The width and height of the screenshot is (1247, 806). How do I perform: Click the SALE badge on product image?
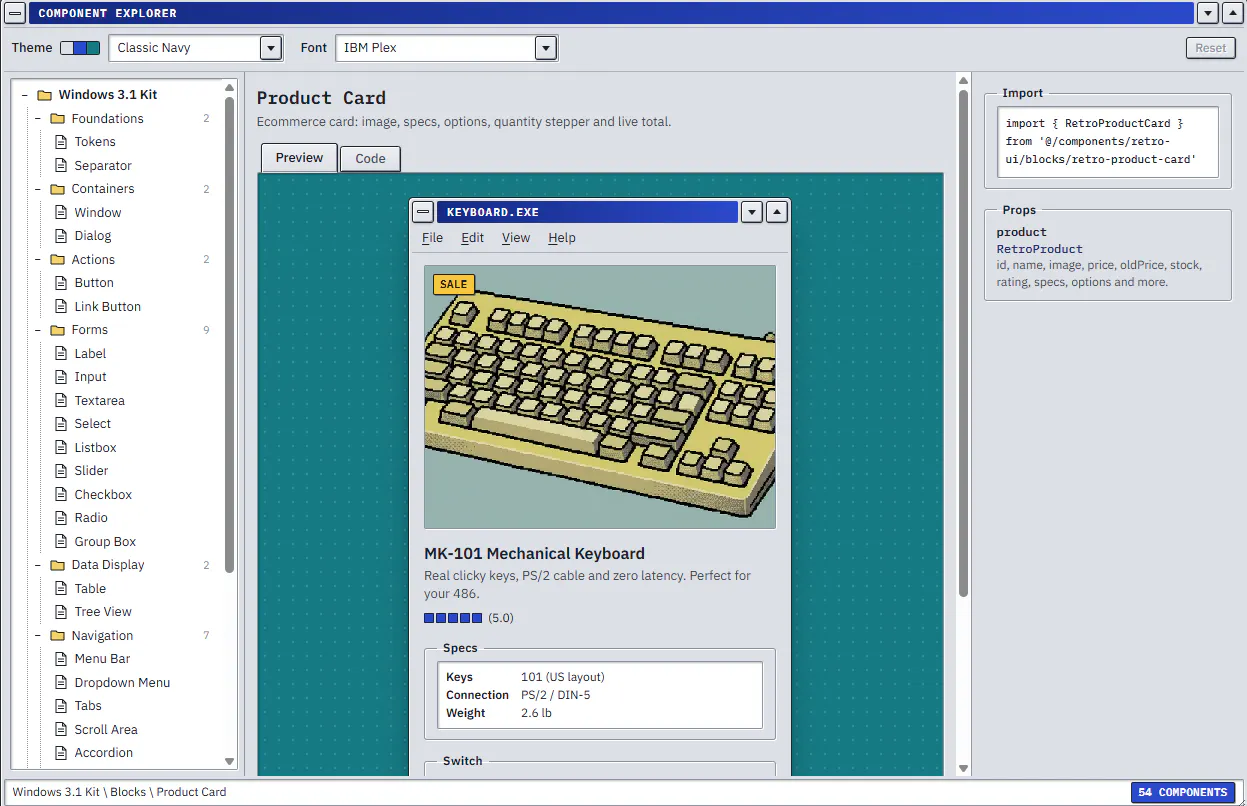click(x=453, y=284)
